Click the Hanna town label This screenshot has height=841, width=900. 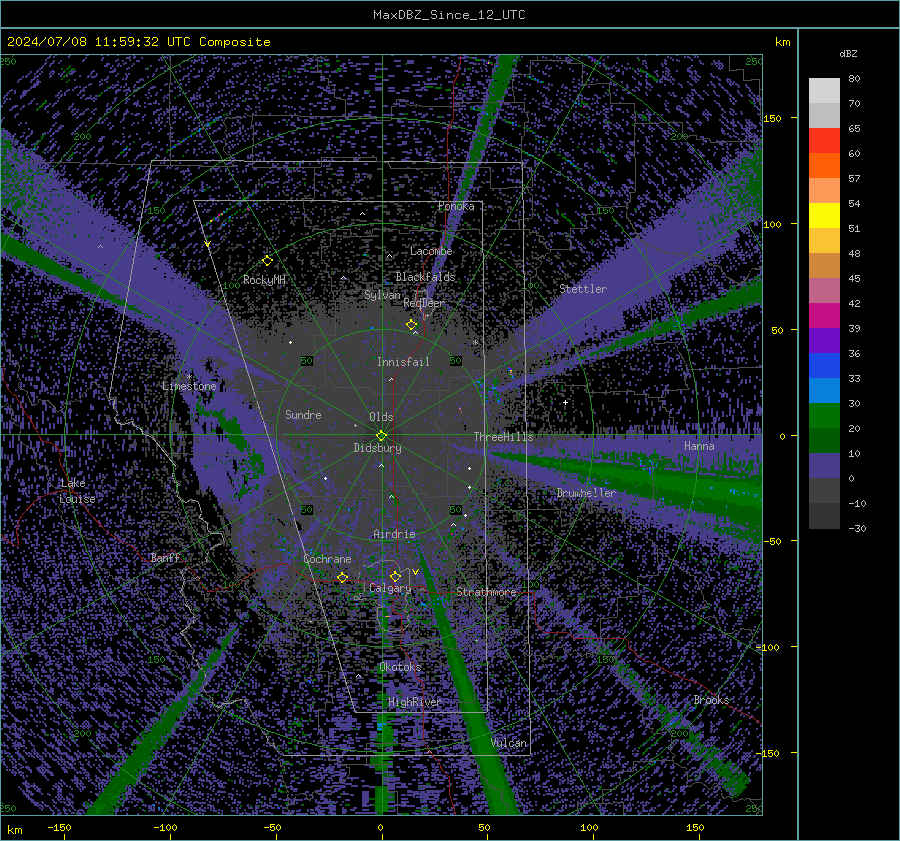[699, 446]
